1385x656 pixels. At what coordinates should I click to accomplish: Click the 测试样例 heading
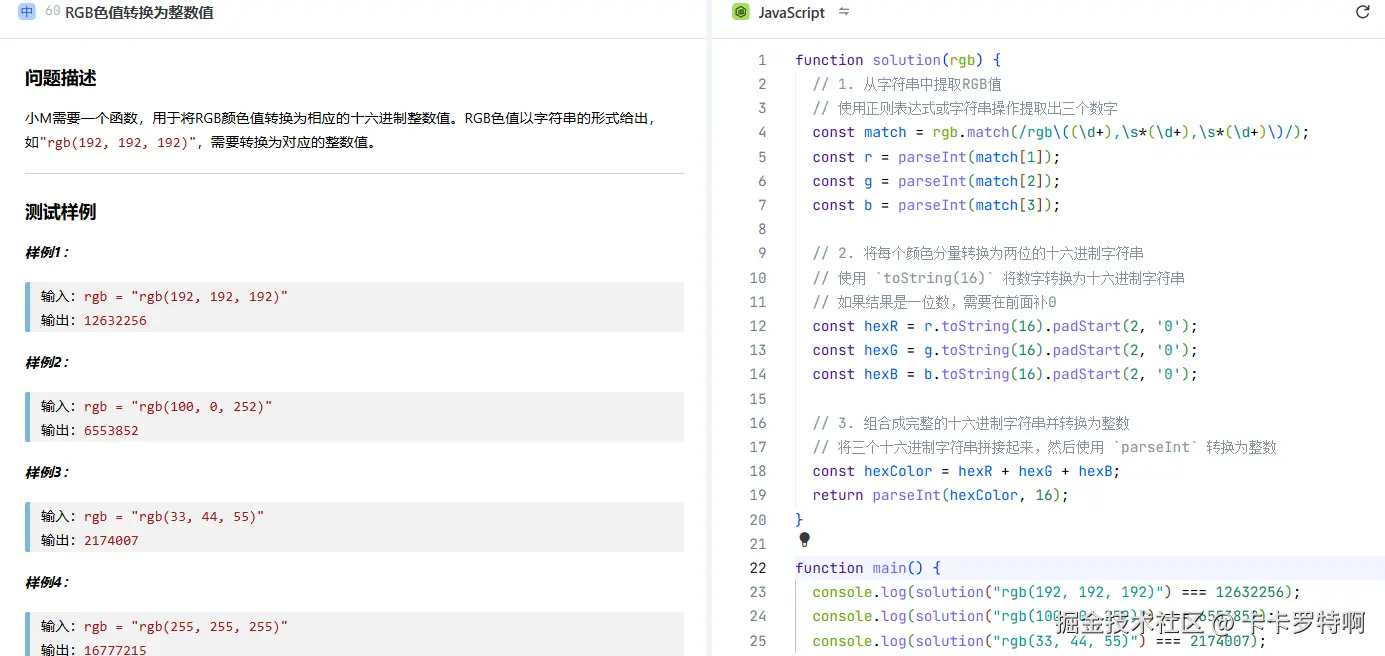tap(60, 212)
